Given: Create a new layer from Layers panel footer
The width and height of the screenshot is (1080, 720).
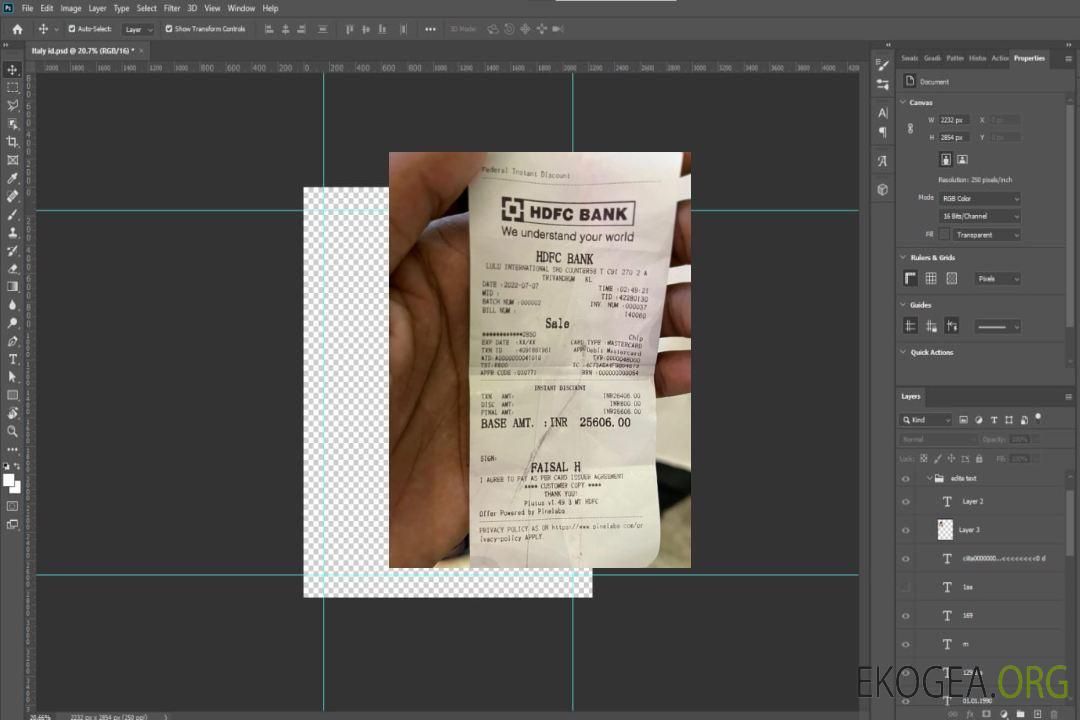Looking at the screenshot, I should pyautogui.click(x=1037, y=714).
